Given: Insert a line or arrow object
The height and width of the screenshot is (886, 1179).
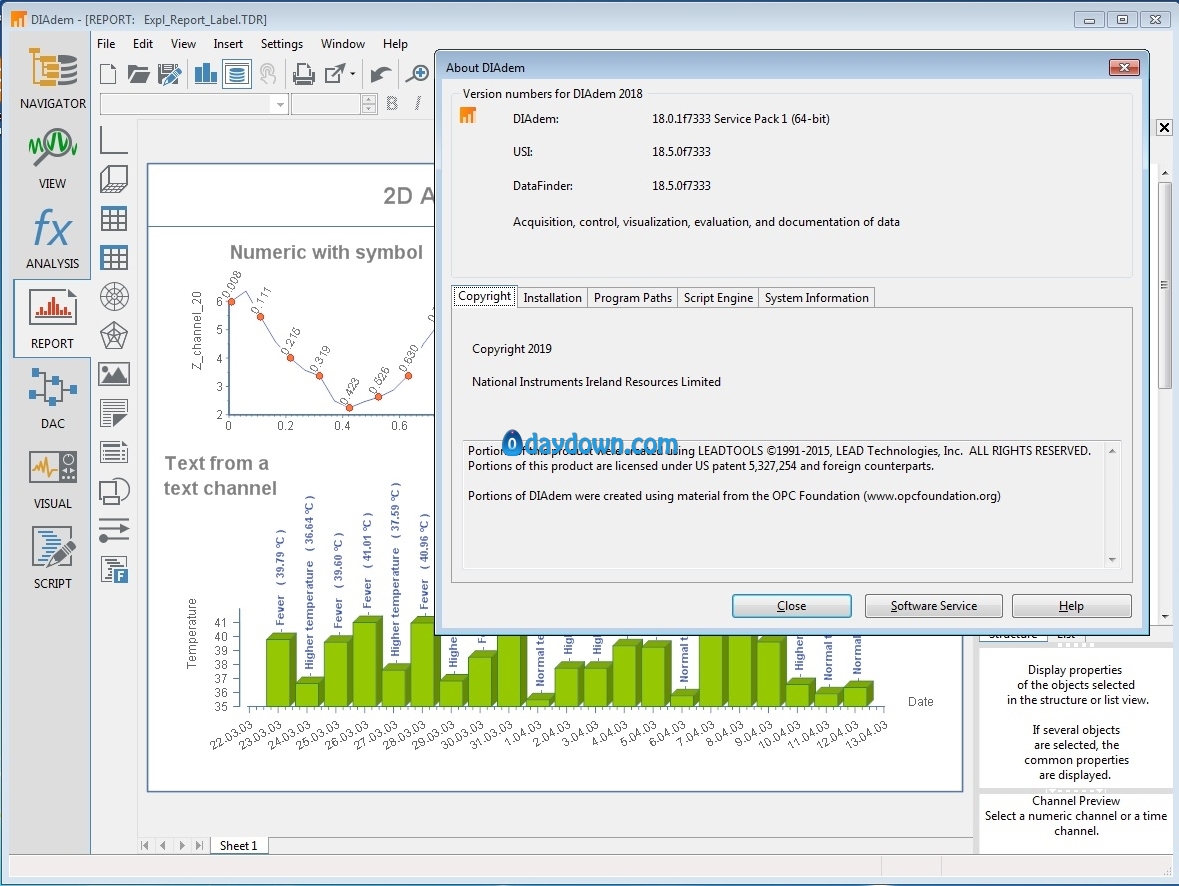Looking at the screenshot, I should [114, 530].
